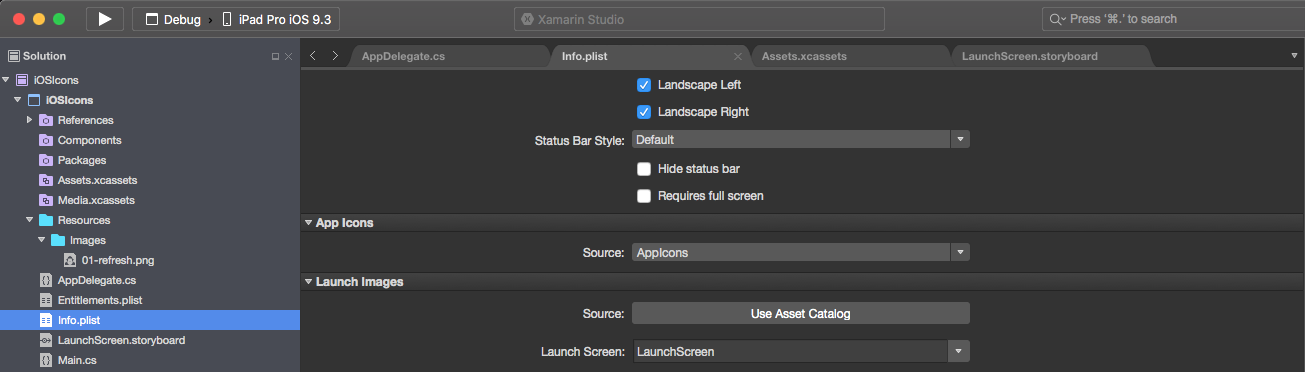
Task: Click the Xamarin Studio status bar
Action: point(700,19)
